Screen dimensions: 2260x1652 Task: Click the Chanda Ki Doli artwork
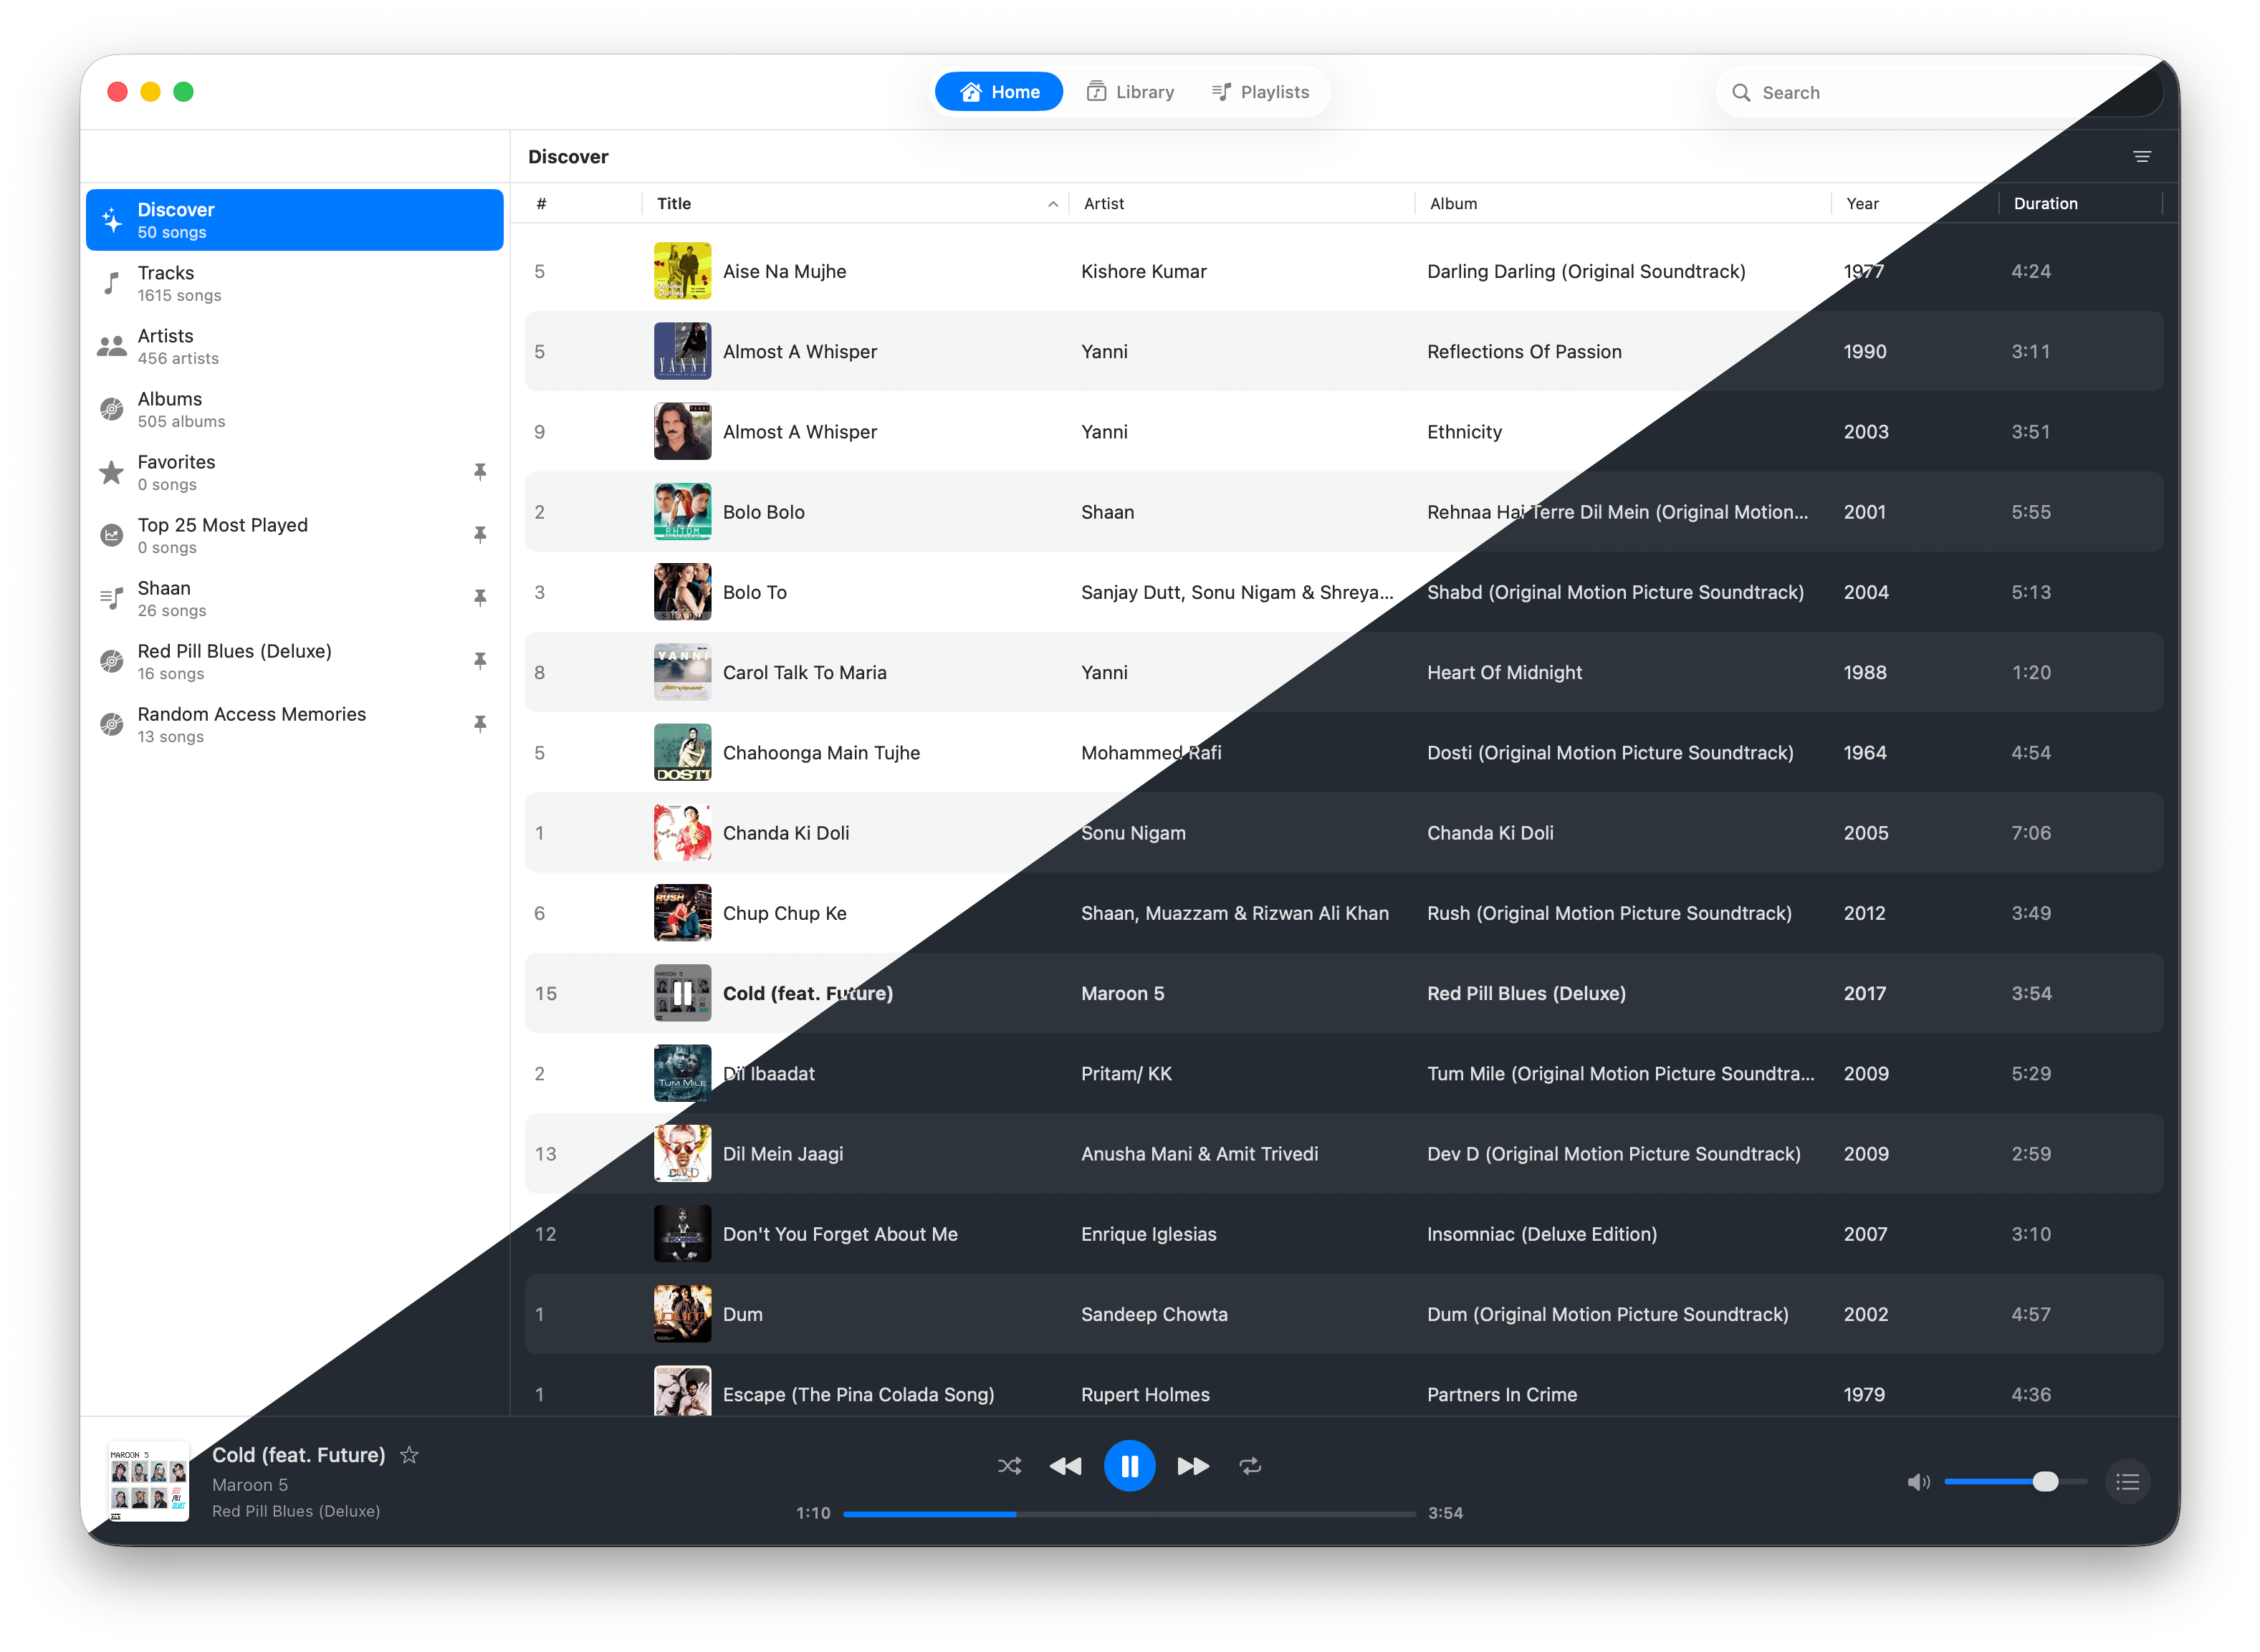682,832
